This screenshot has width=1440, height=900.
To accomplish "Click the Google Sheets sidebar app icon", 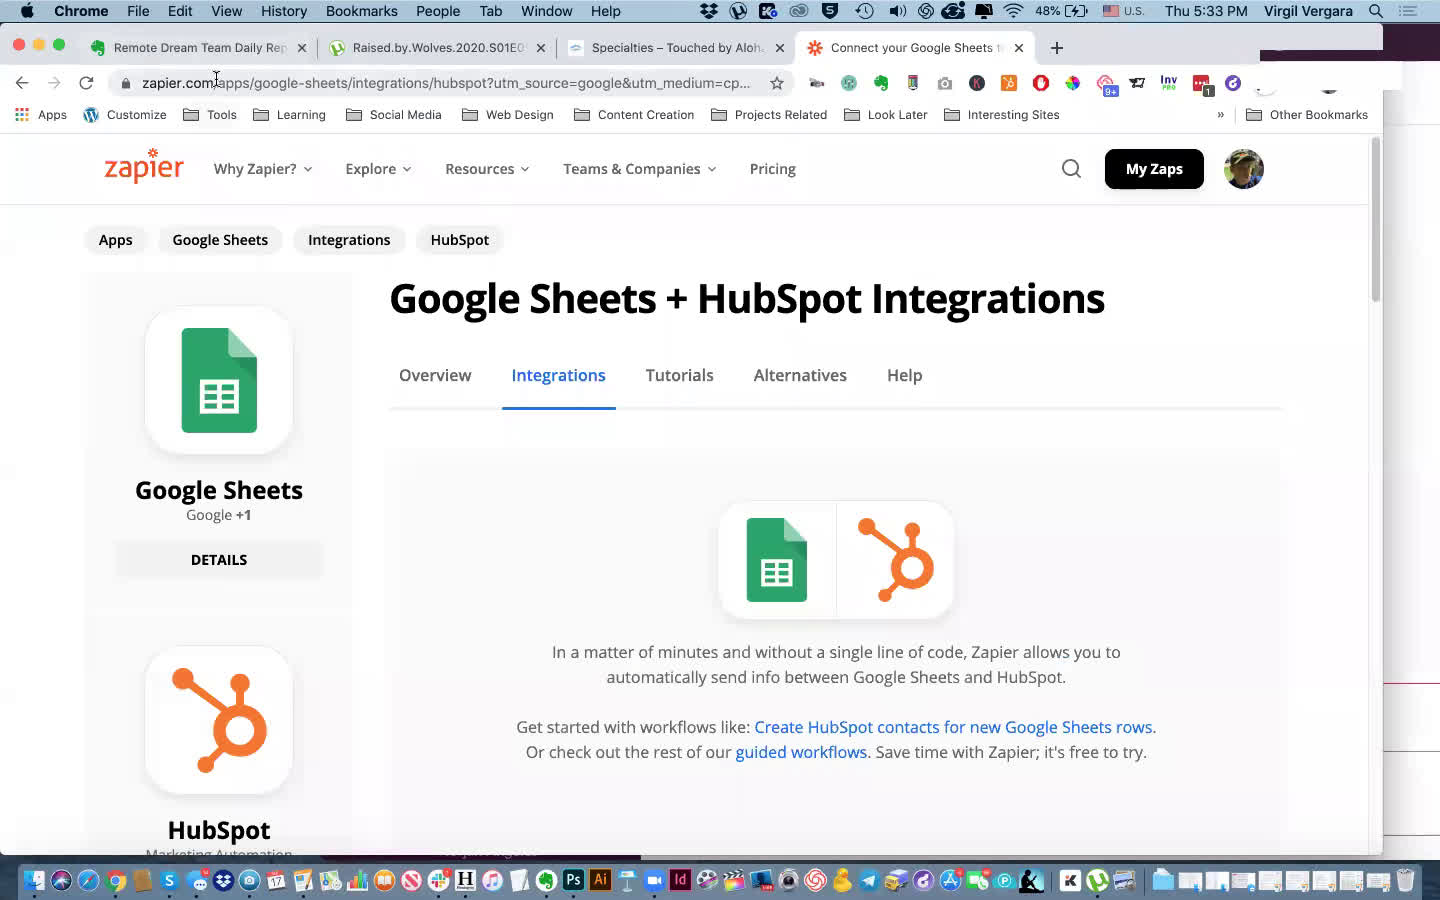I will coord(219,381).
